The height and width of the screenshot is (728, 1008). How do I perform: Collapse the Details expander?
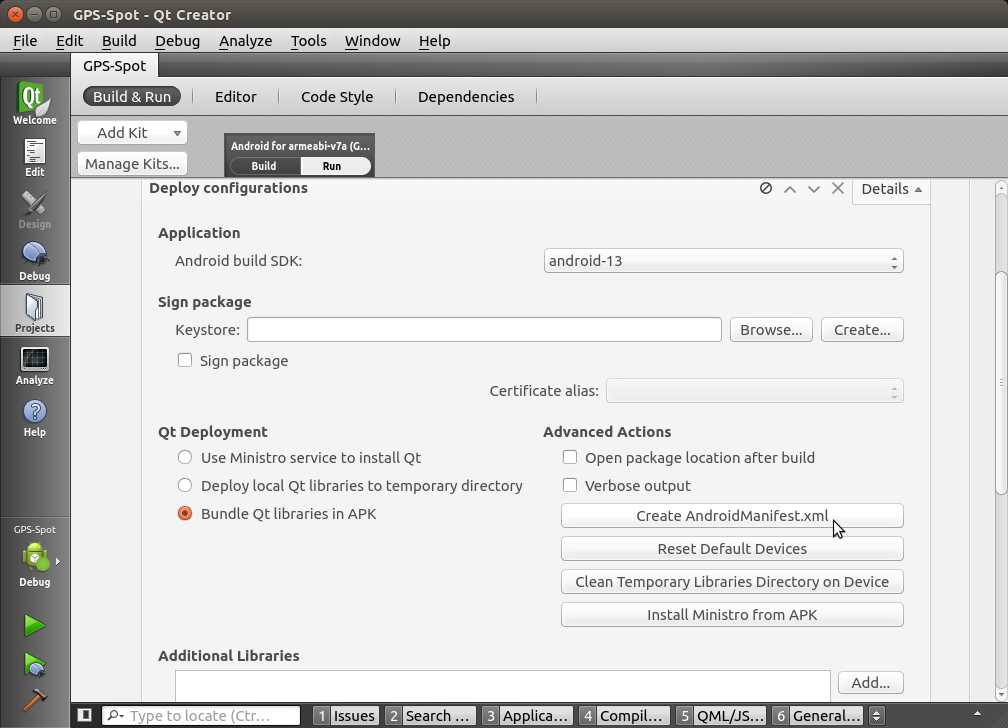[x=891, y=189]
